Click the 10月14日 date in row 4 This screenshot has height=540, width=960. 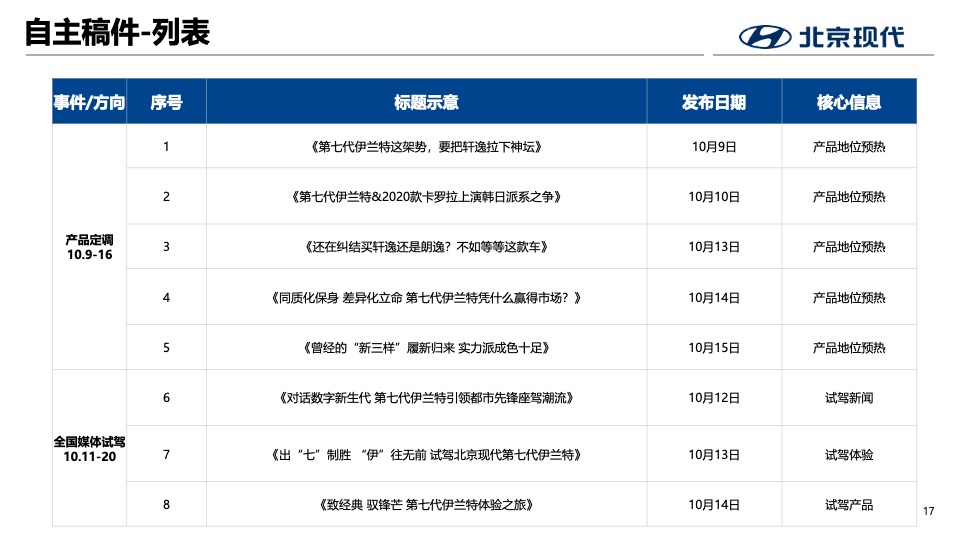coord(714,298)
